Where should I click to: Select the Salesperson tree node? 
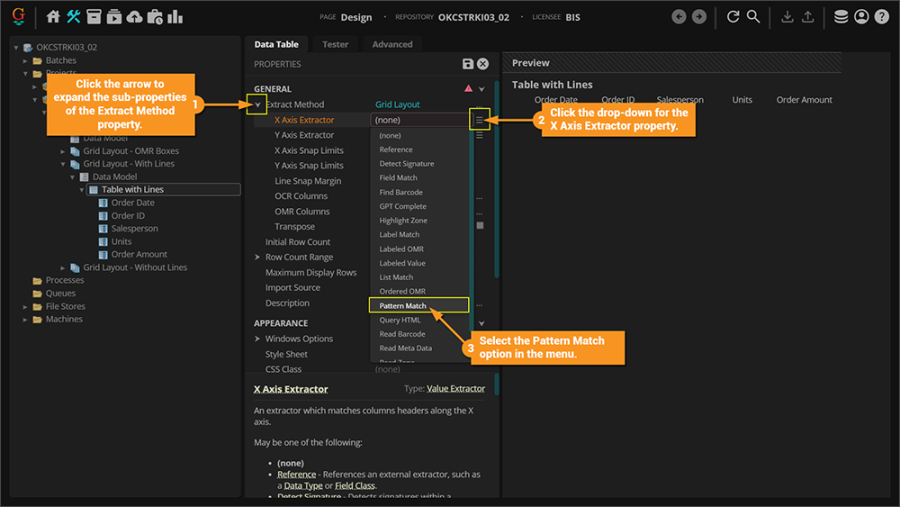(x=134, y=228)
